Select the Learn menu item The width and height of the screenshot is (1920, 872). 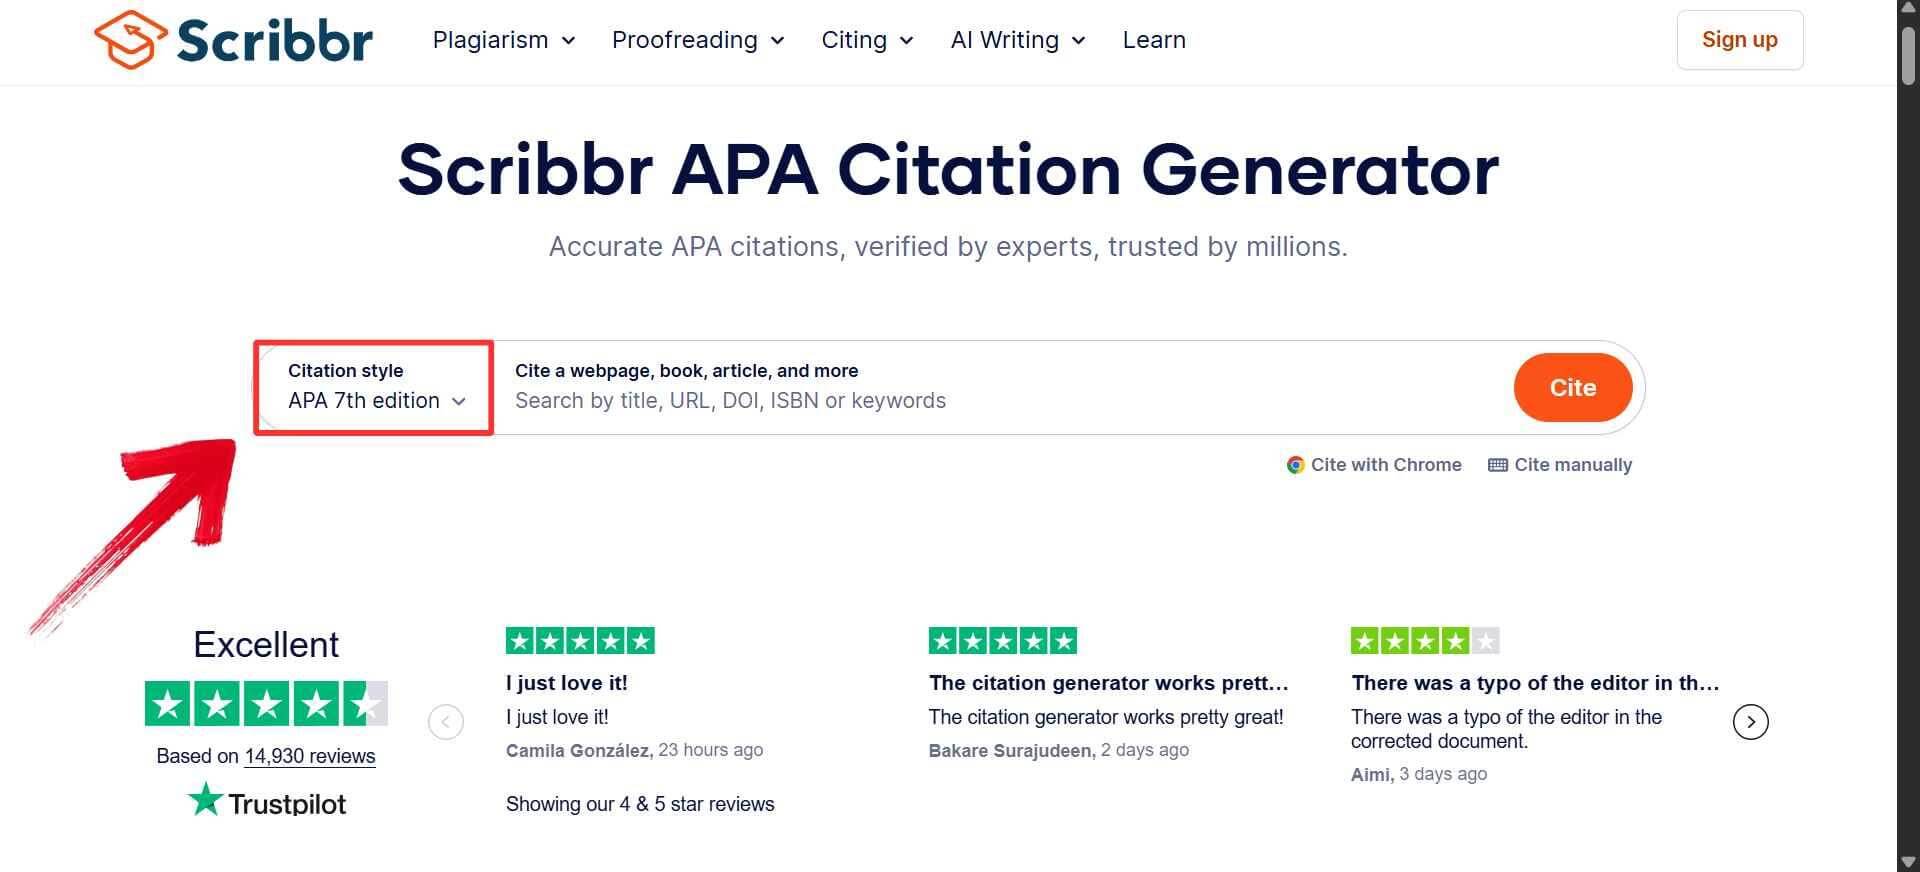(1154, 40)
